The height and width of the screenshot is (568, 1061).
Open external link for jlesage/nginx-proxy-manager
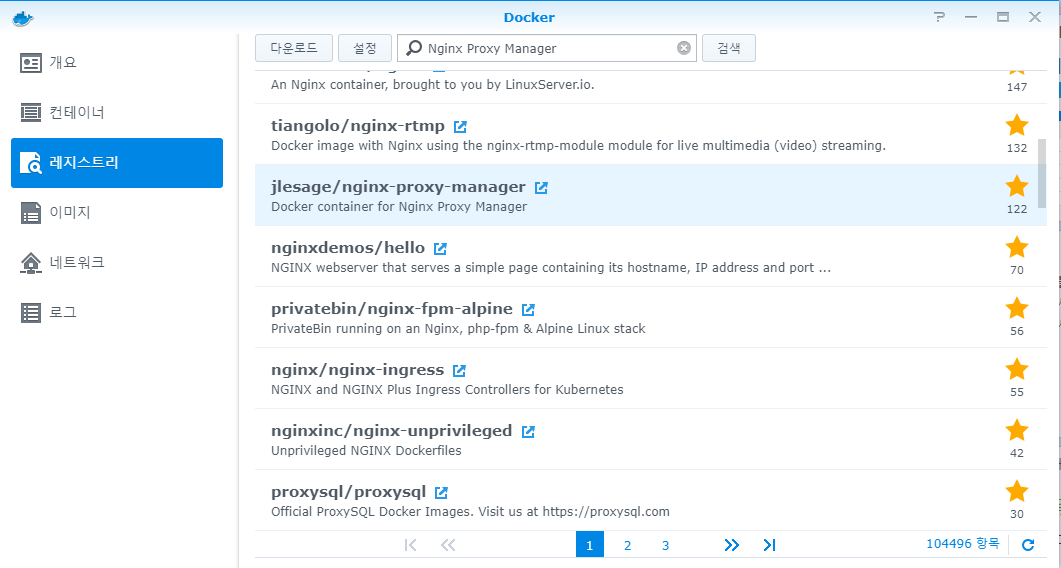click(x=541, y=188)
